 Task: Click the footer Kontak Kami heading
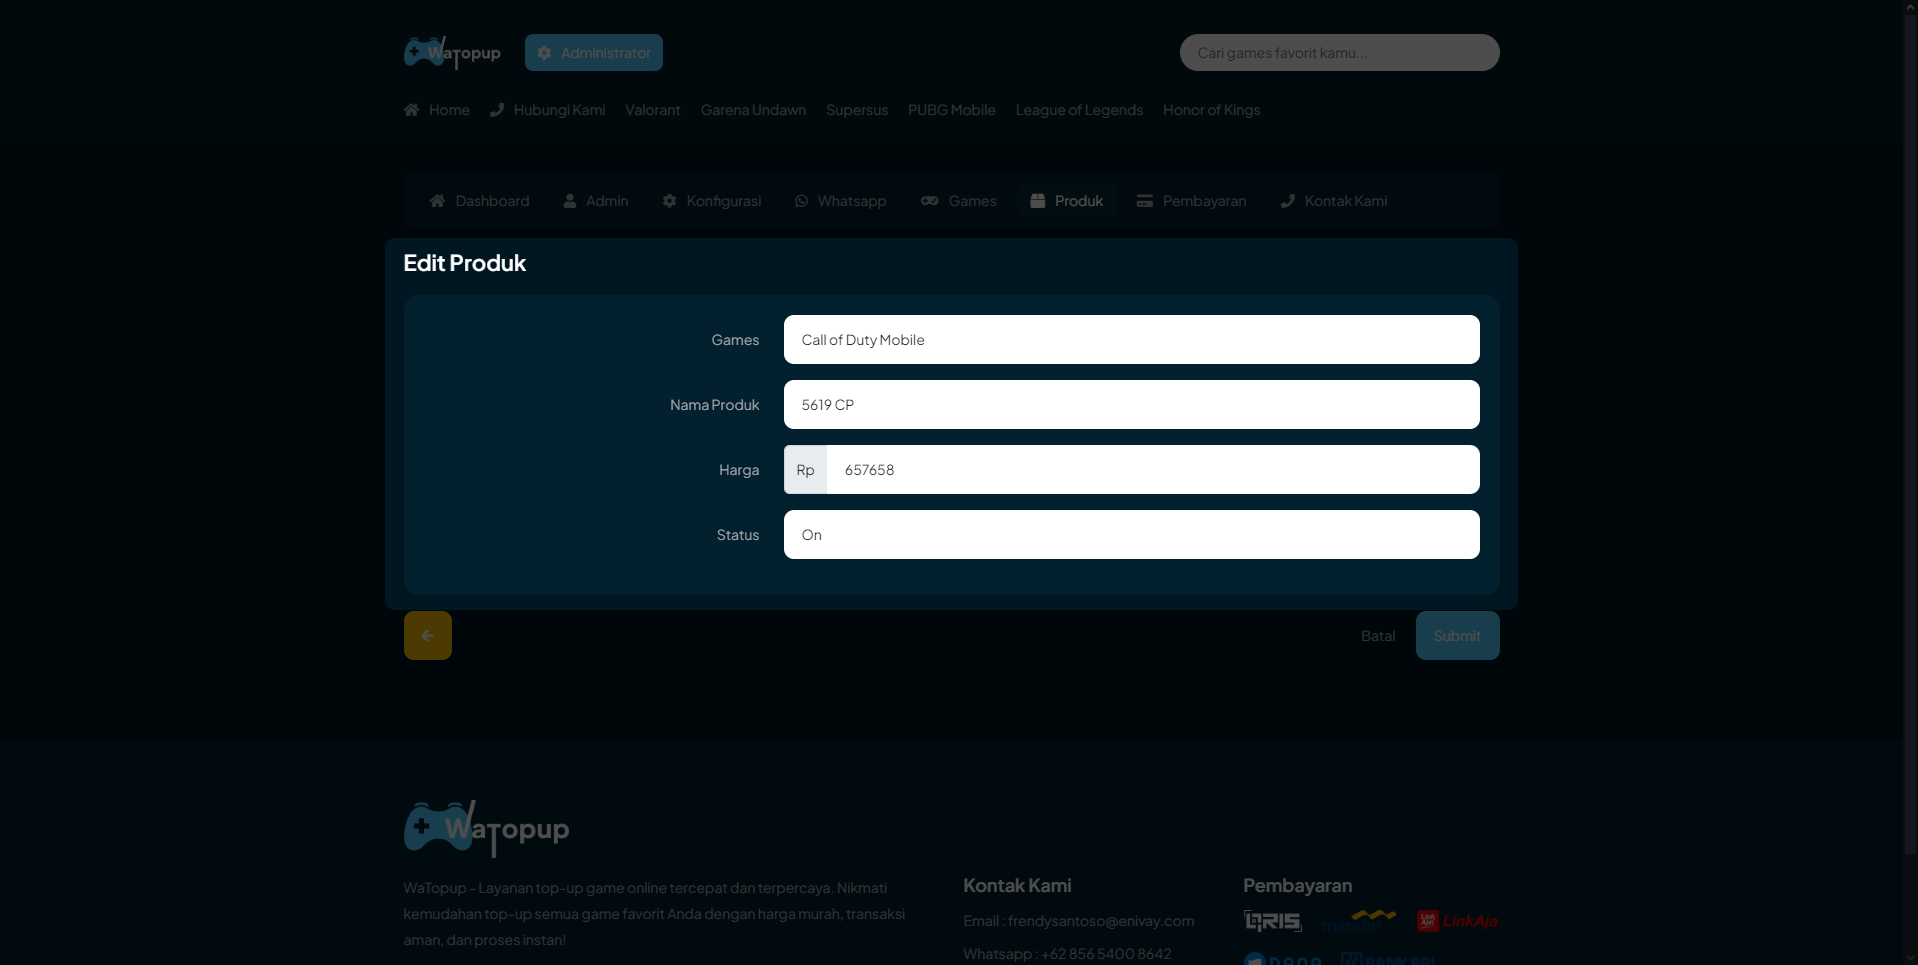click(1017, 886)
